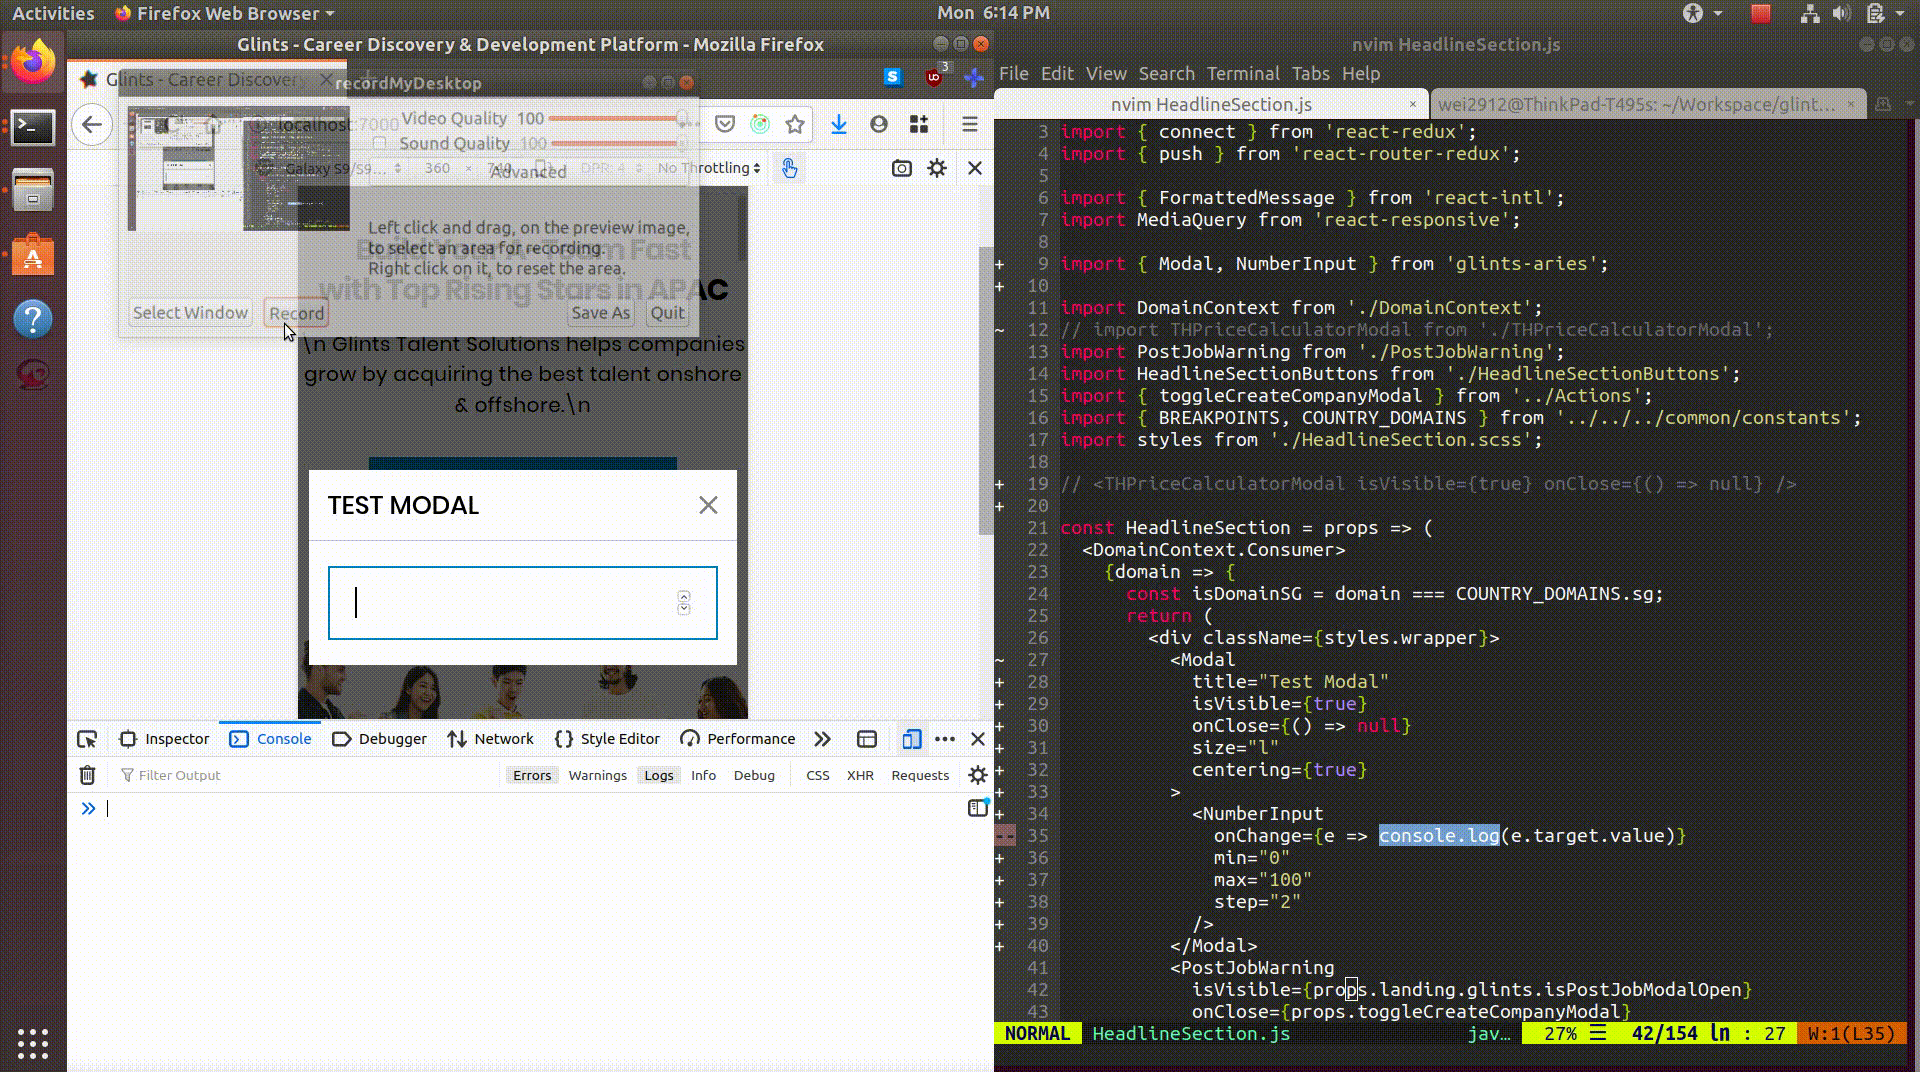Toggle touch simulation hand icon
1920x1072 pixels.
(x=790, y=168)
